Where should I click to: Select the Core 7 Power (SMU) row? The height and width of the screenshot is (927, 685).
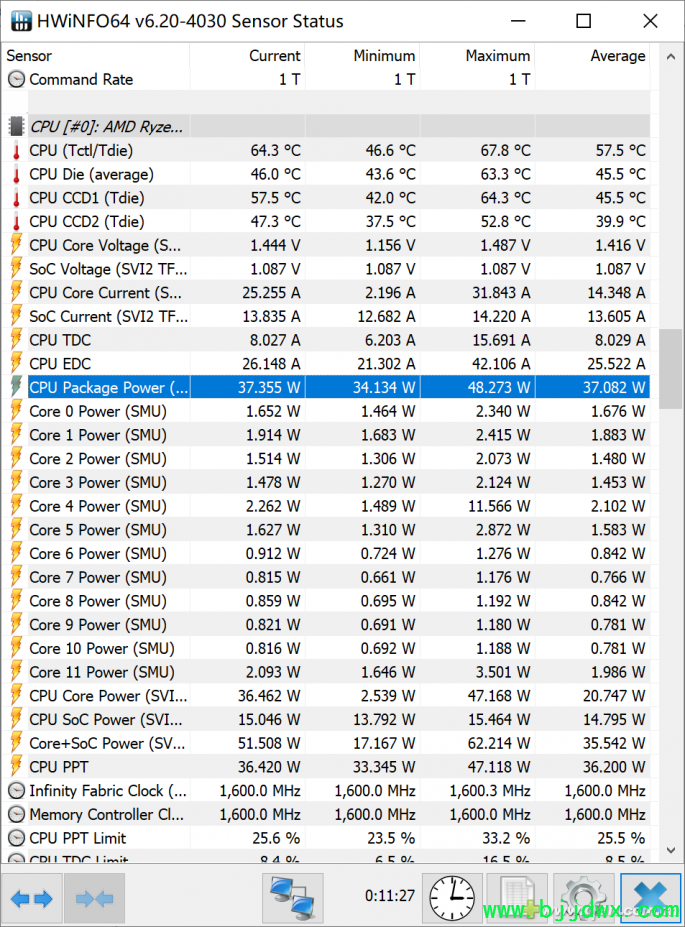pos(326,577)
